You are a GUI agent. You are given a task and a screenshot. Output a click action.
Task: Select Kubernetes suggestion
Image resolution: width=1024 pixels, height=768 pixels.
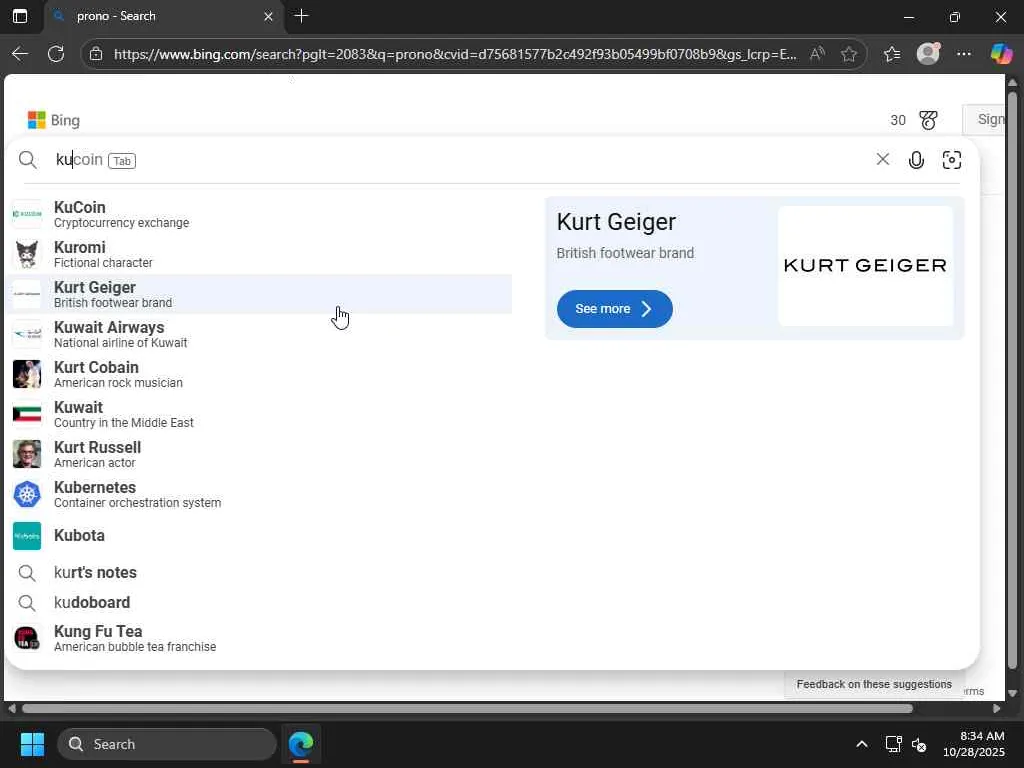pos(259,494)
